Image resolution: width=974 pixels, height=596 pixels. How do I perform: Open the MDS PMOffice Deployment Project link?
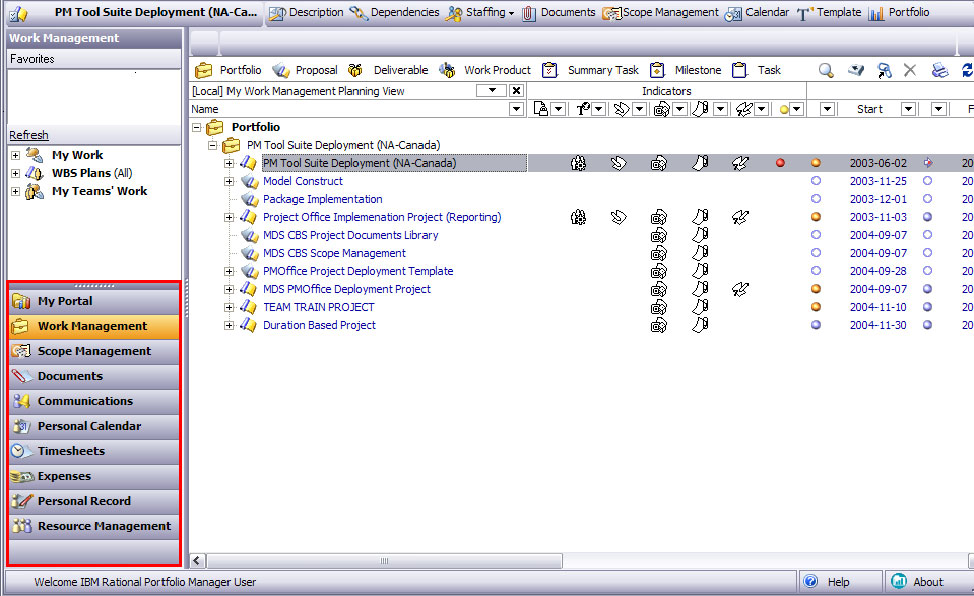[347, 290]
